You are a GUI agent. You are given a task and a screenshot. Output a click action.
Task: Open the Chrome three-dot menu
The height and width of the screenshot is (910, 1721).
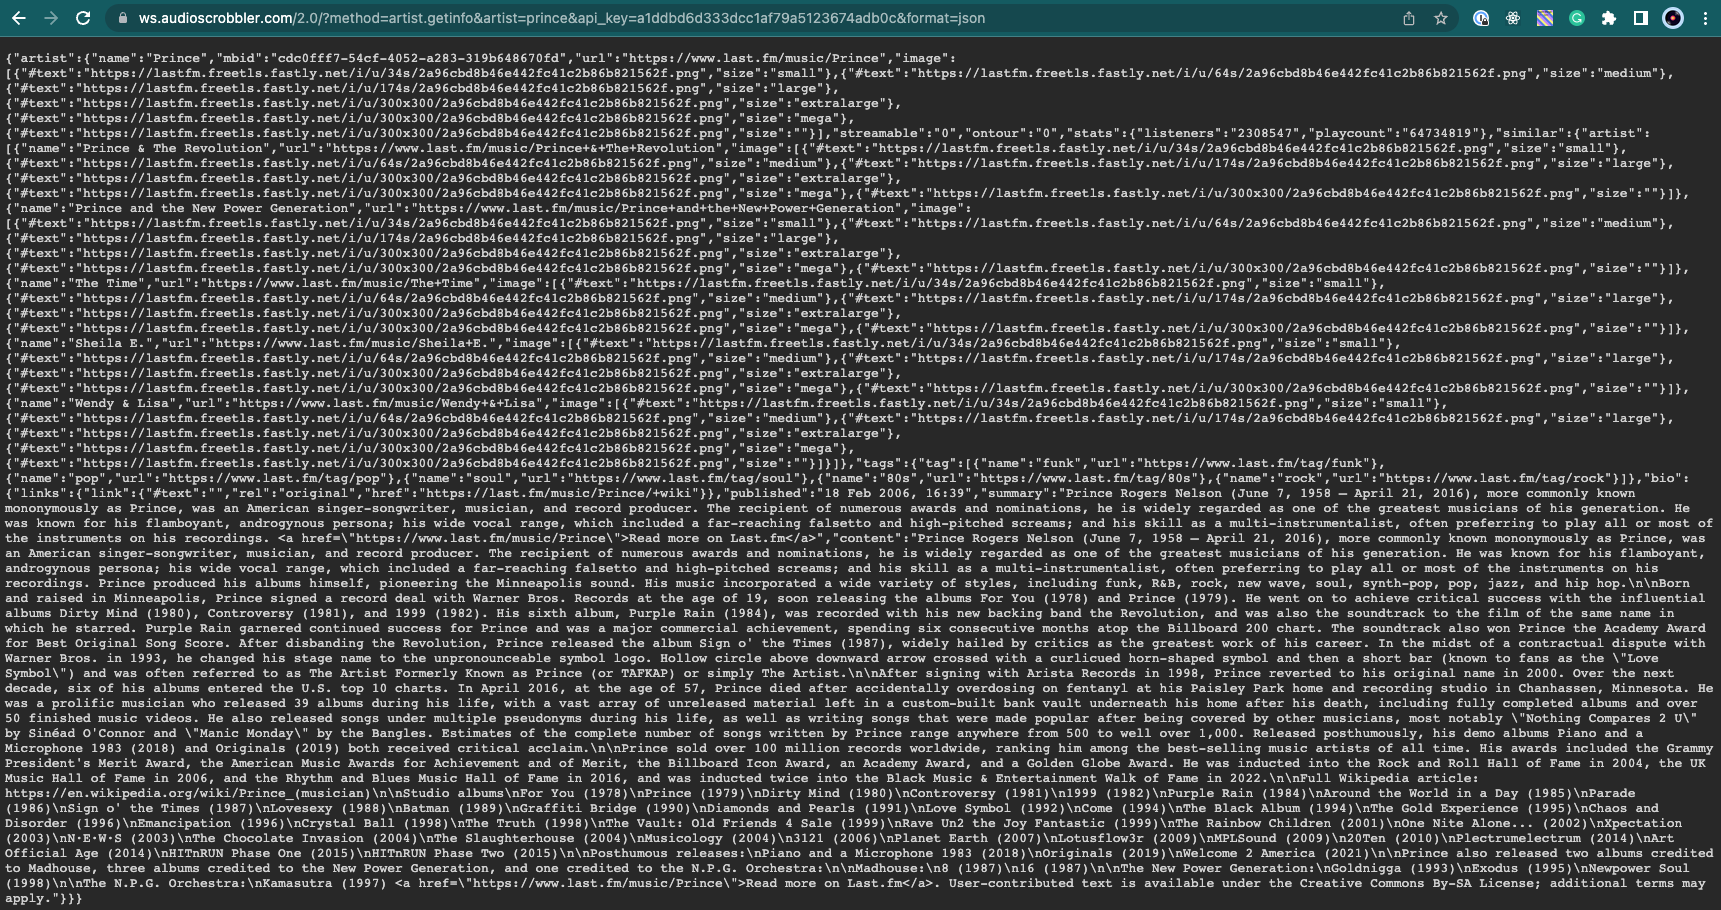1705,18
